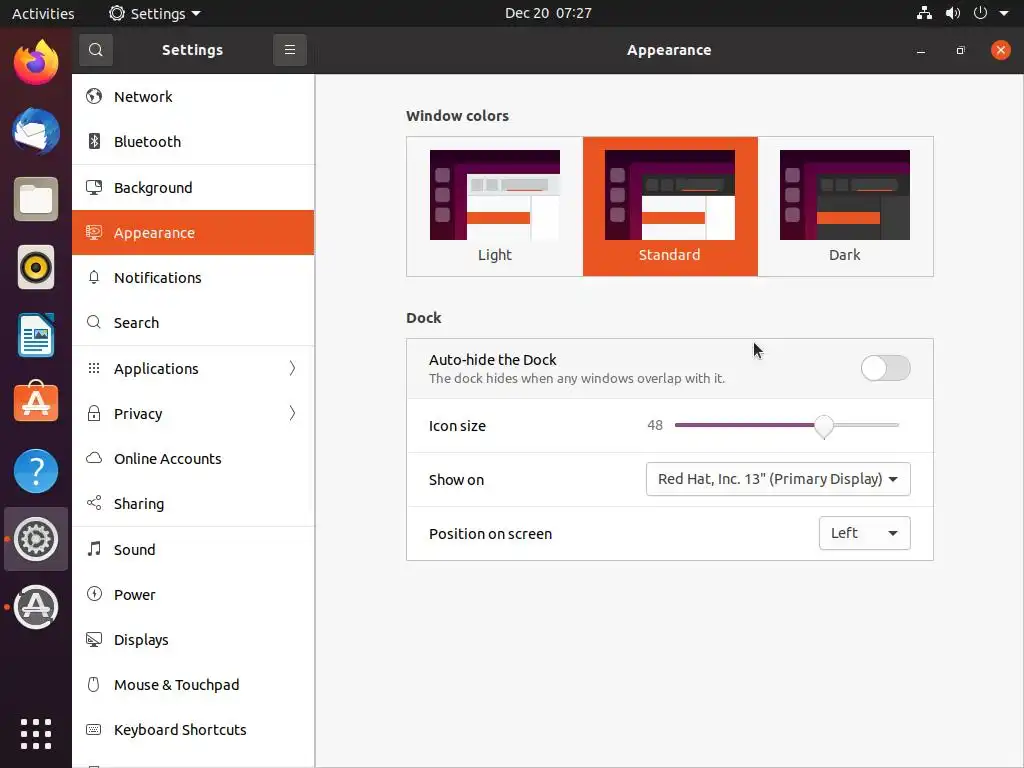
Task: Launch Firefox from the dock
Action: pos(36,63)
